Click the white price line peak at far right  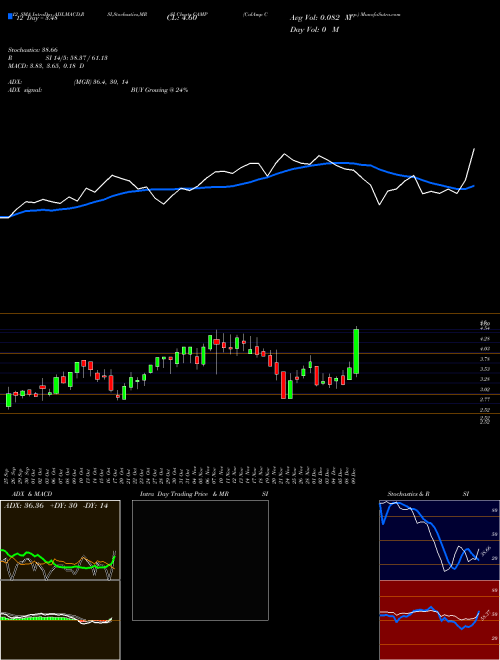(474, 149)
